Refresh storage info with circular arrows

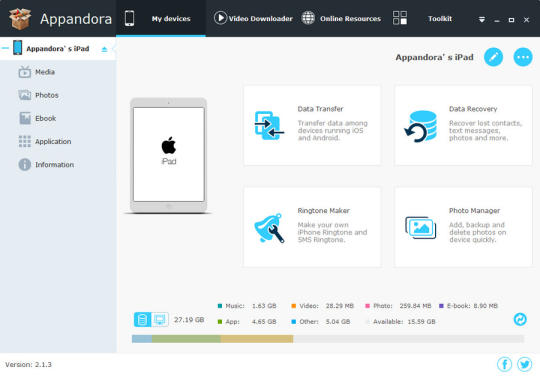(520, 319)
